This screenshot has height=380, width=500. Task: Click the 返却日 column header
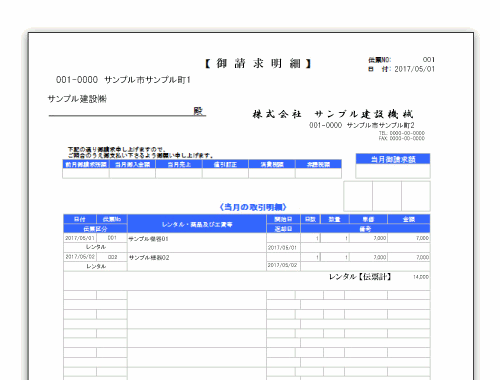283,229
